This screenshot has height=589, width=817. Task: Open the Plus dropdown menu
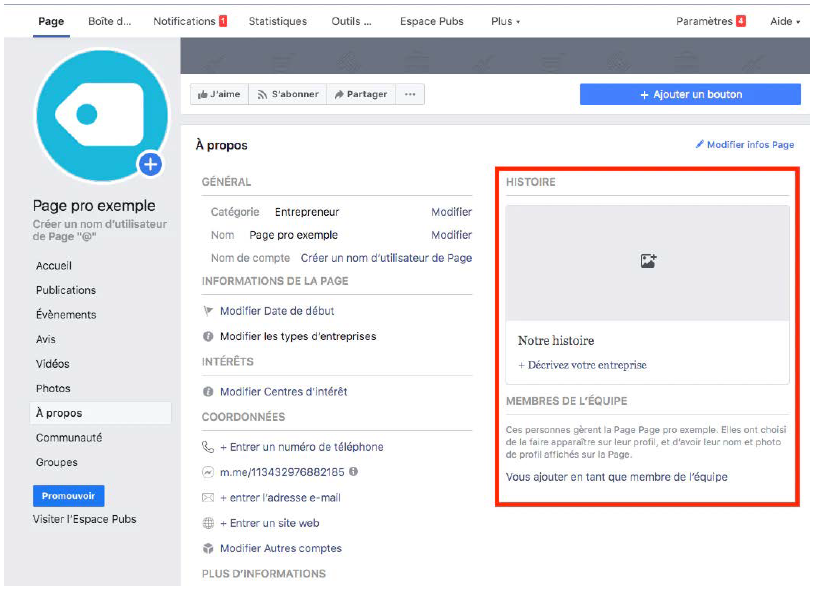pyautogui.click(x=505, y=21)
